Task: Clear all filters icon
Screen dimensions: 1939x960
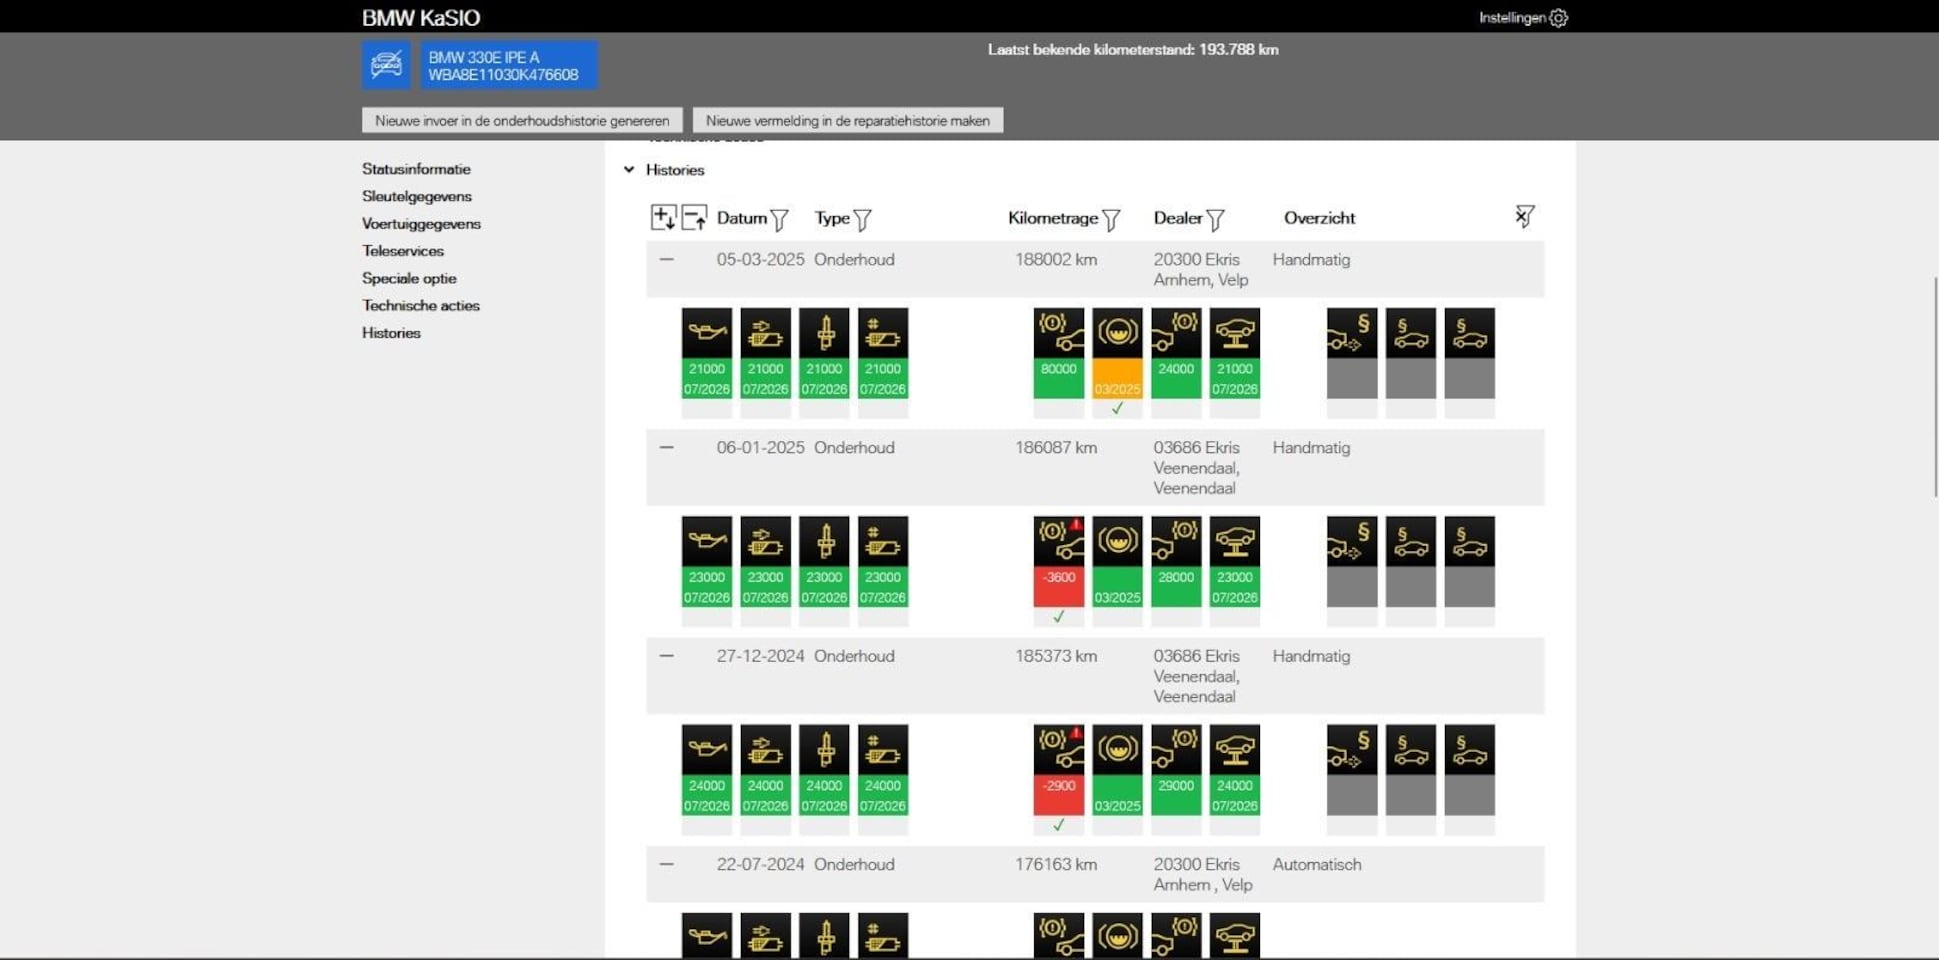Action: coord(1524,216)
